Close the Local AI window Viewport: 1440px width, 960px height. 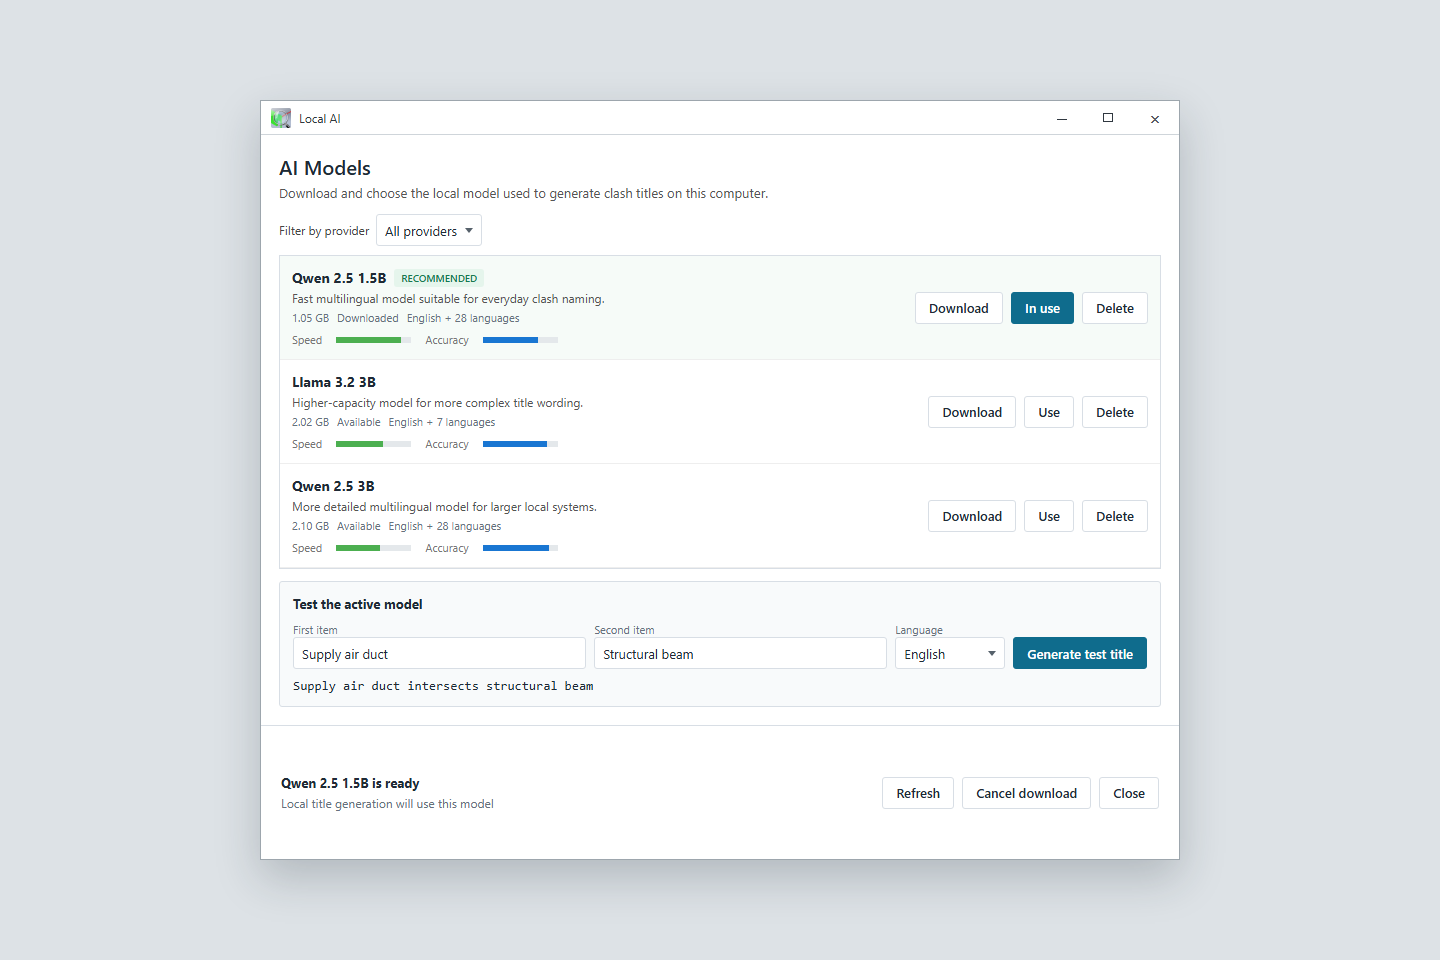[x=1155, y=118]
